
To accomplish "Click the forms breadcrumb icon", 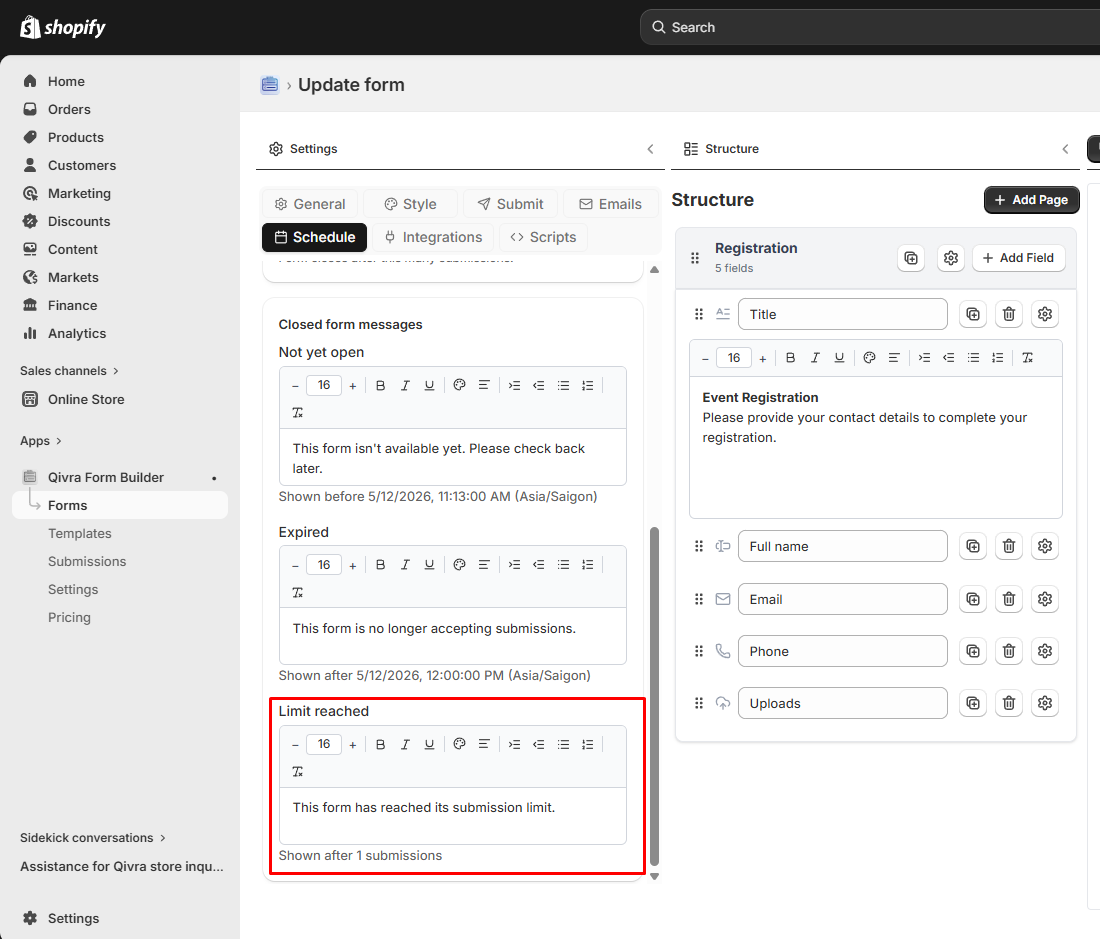I will [269, 85].
